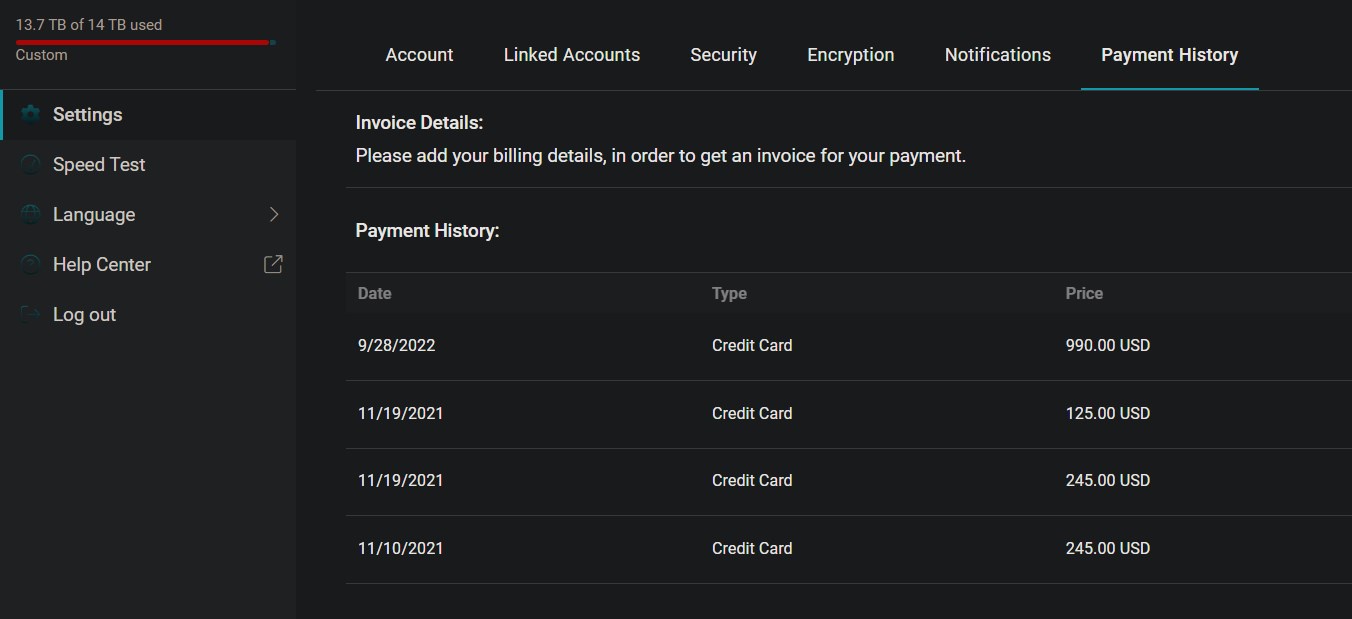This screenshot has height=619, width=1352.
Task: Click the Log out icon
Action: (31, 314)
